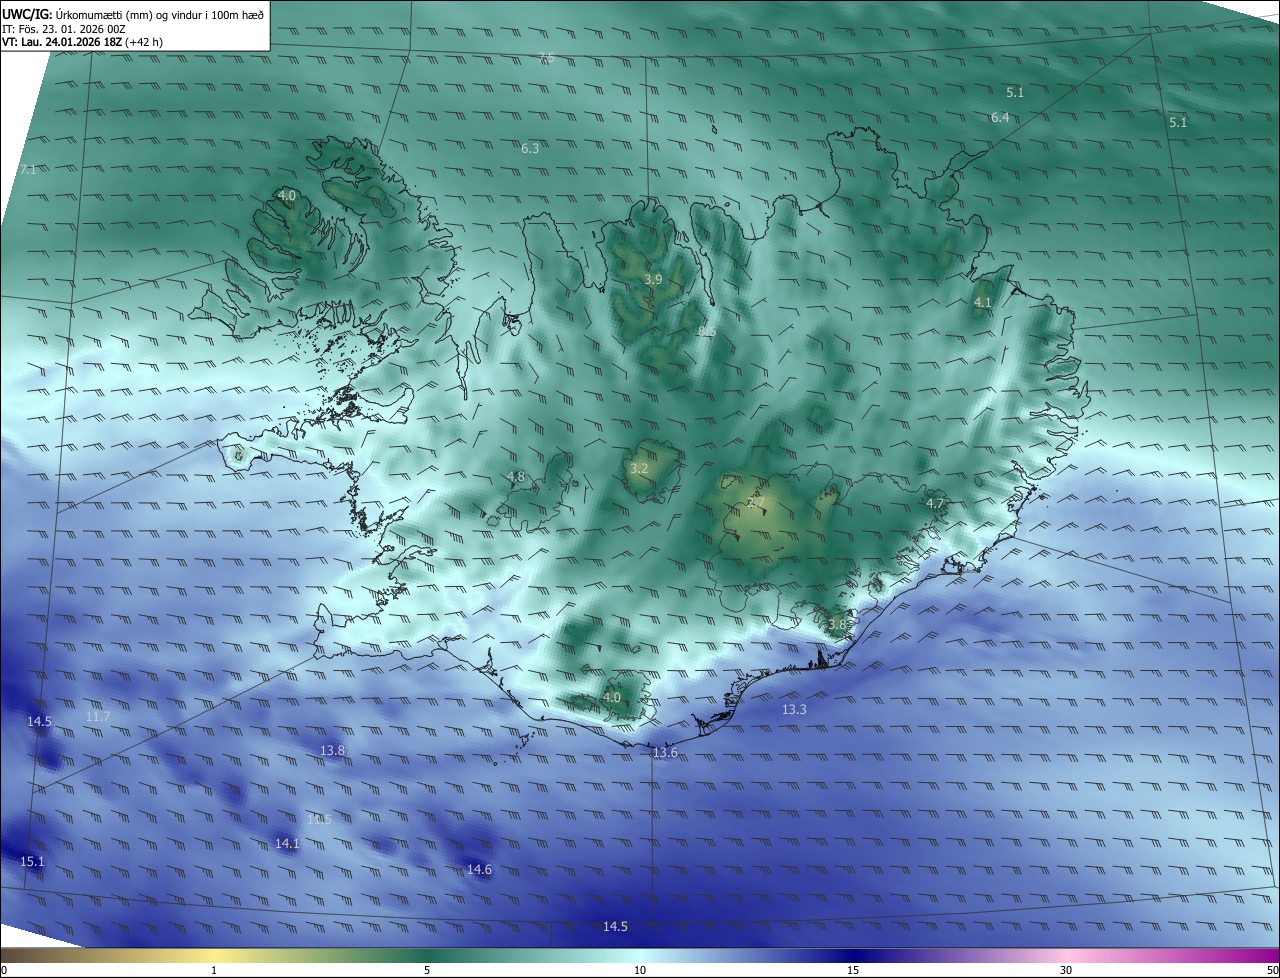1280x978 pixels.
Task: Click the 7.5 value label on the map
Action: (x=546, y=58)
